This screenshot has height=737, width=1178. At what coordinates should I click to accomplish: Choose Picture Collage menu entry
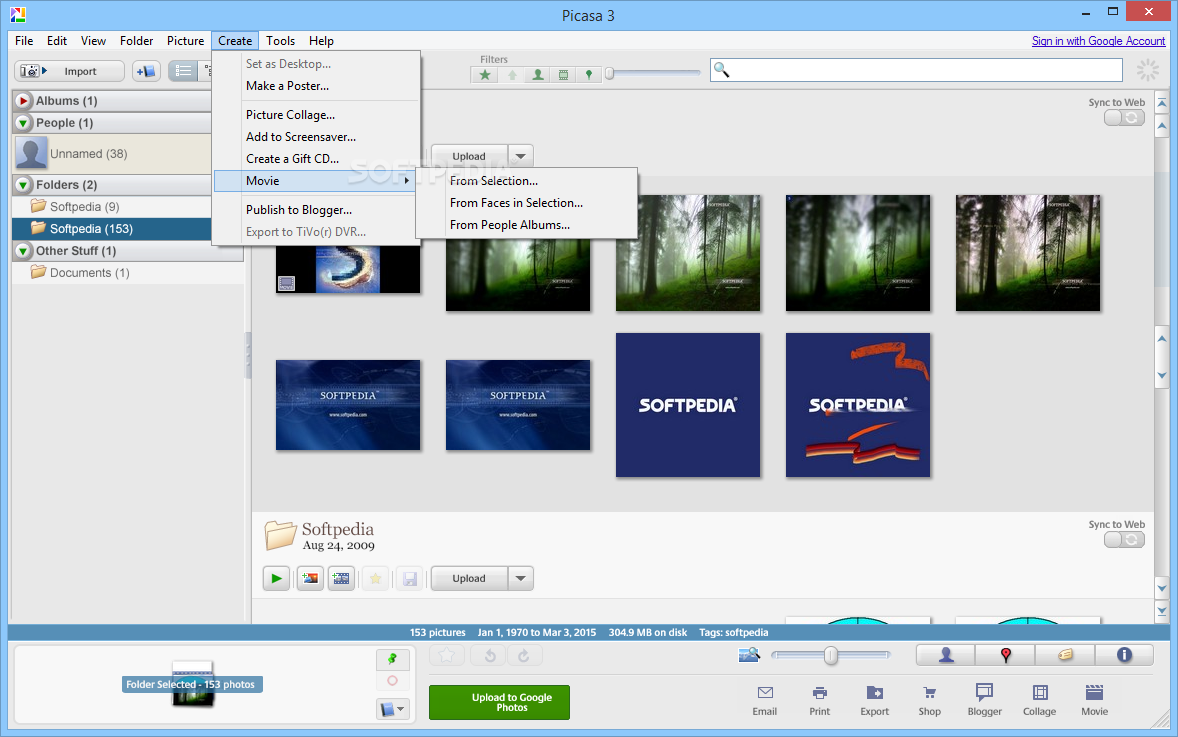316,115
